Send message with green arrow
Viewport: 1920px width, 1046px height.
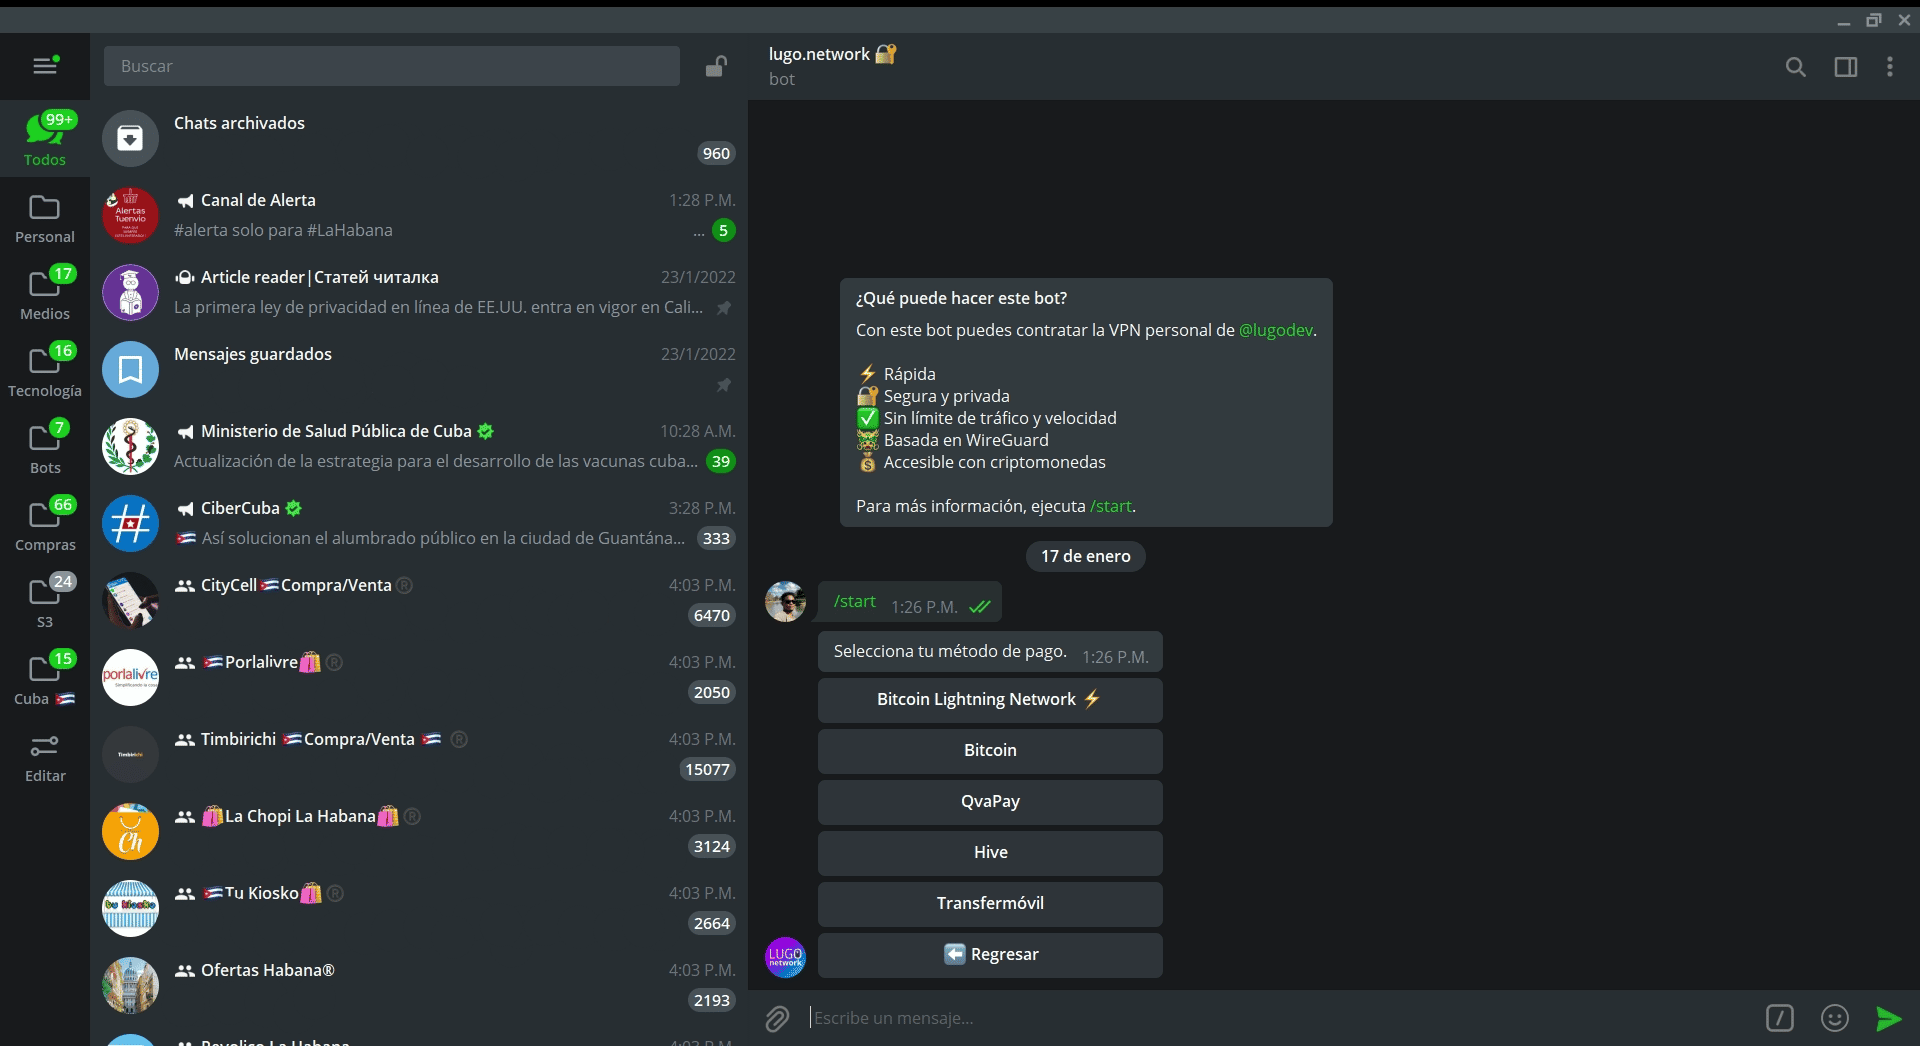tap(1888, 1018)
